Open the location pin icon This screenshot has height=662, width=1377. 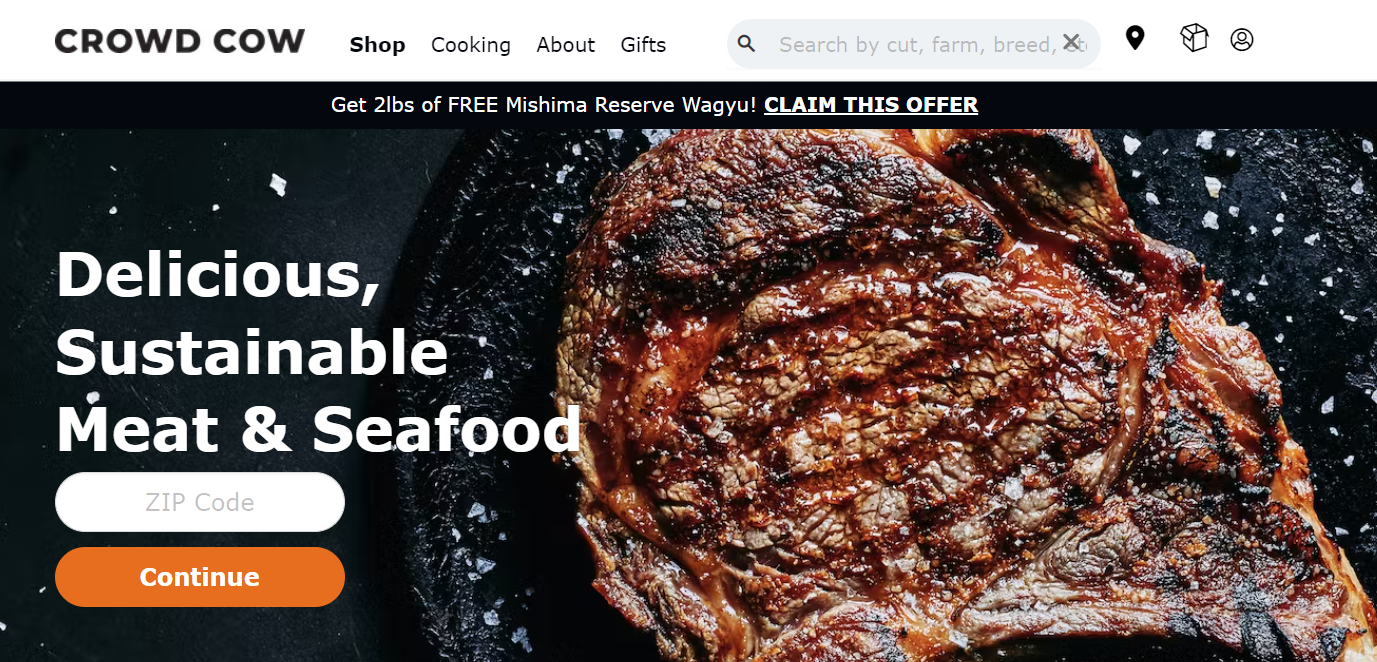point(1134,38)
